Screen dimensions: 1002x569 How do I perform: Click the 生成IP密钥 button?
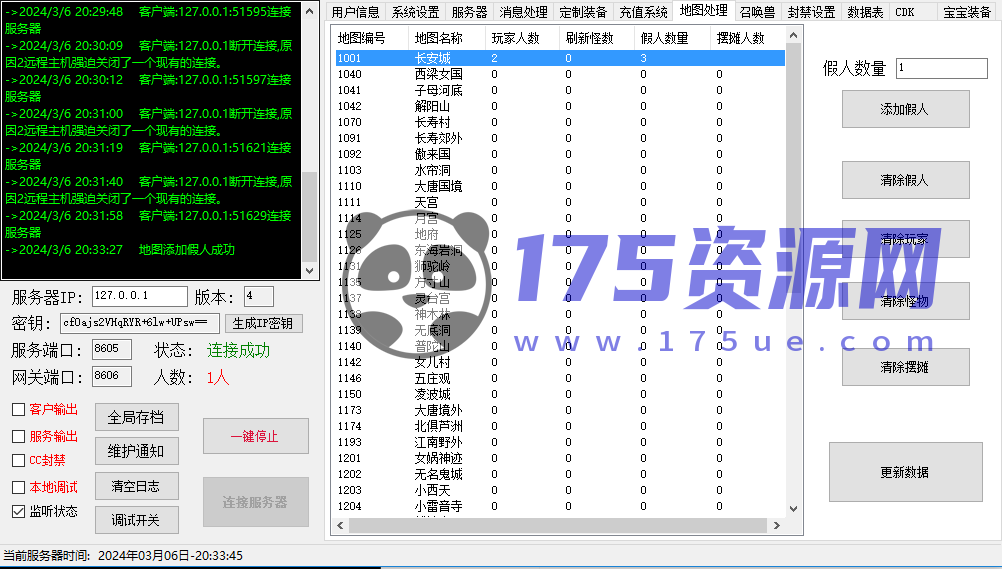(x=263, y=323)
